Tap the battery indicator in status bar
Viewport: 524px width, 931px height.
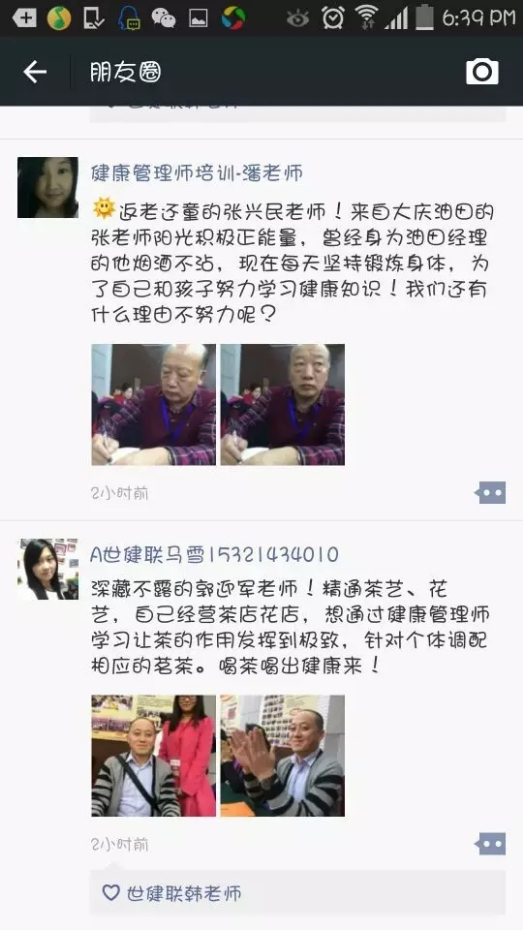point(424,17)
